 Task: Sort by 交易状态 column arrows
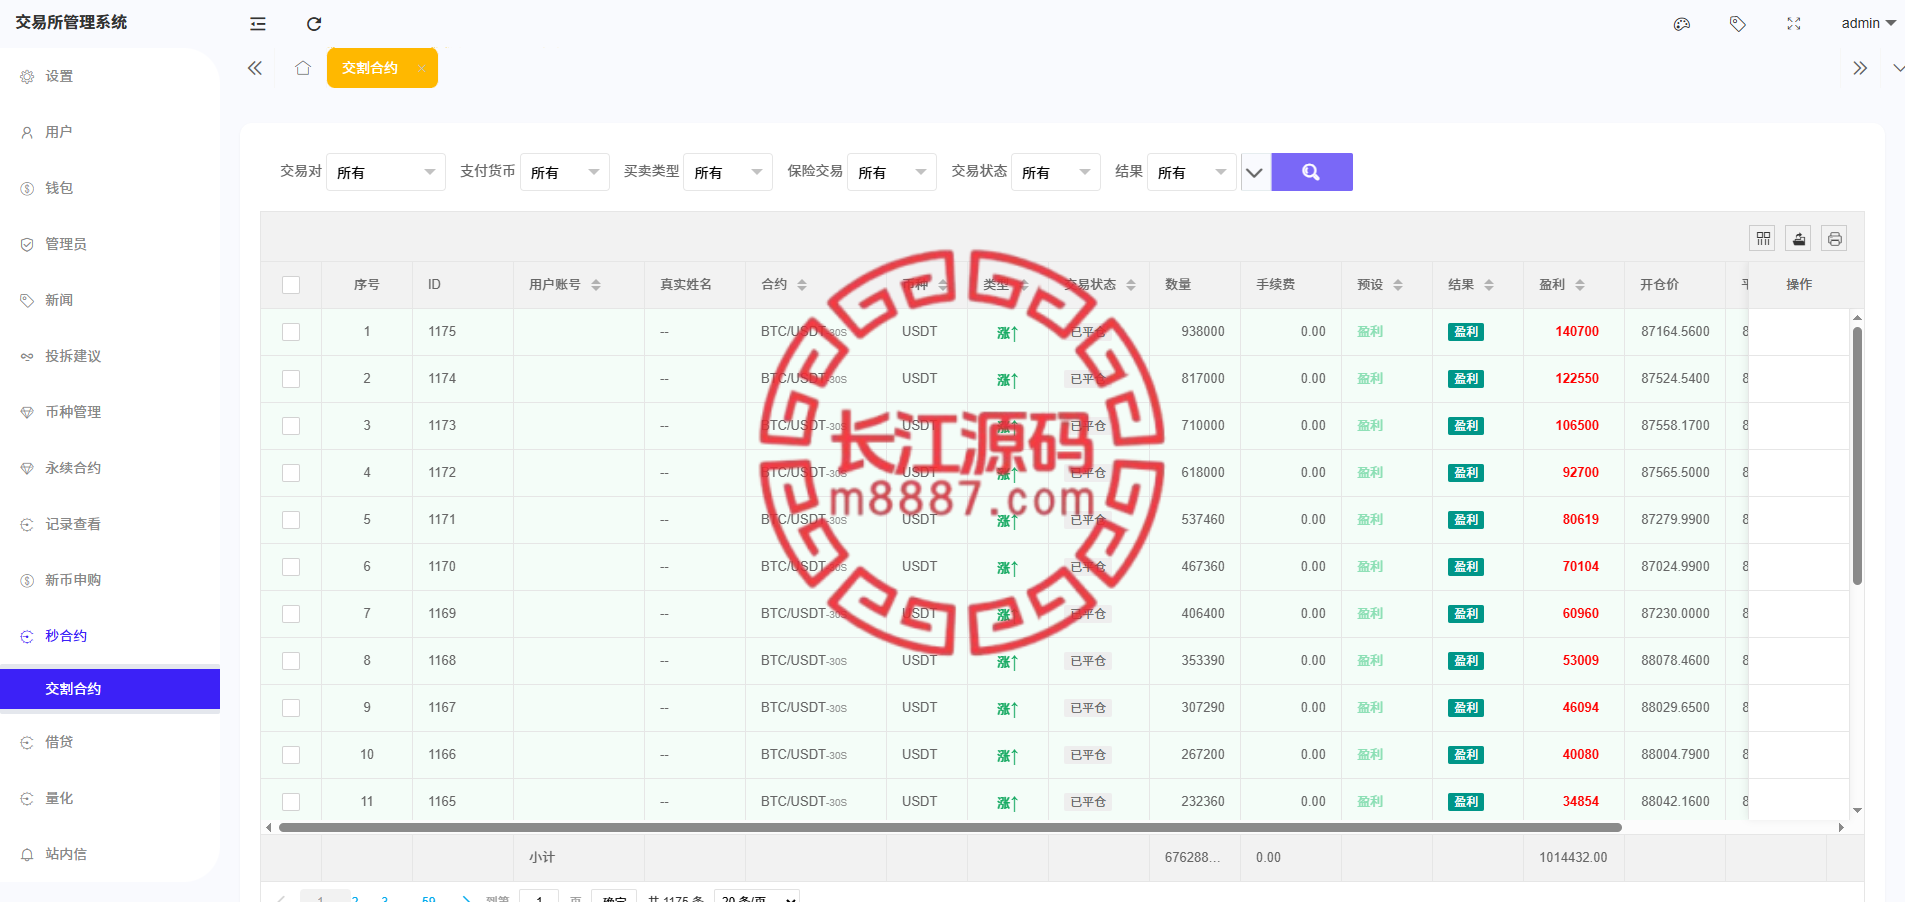(x=1131, y=285)
